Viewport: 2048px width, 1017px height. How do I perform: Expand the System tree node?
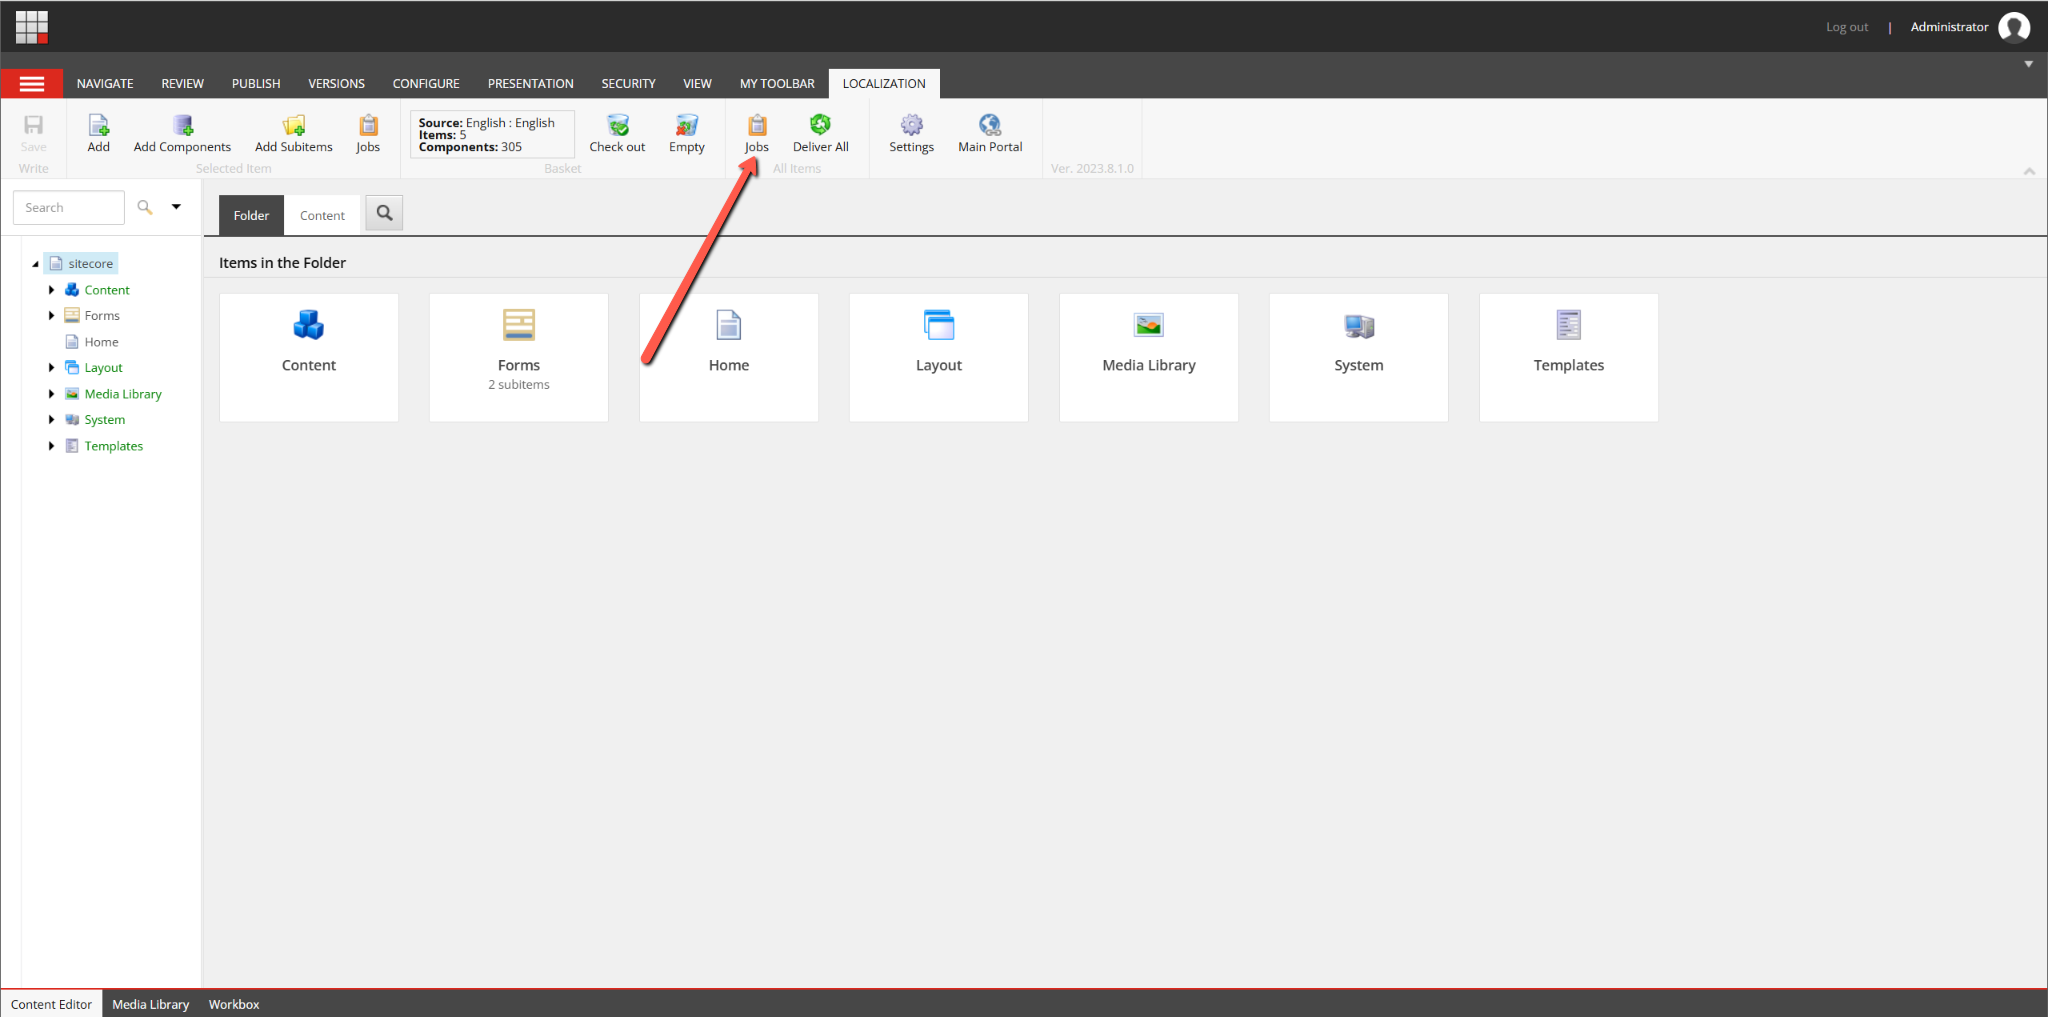point(51,420)
